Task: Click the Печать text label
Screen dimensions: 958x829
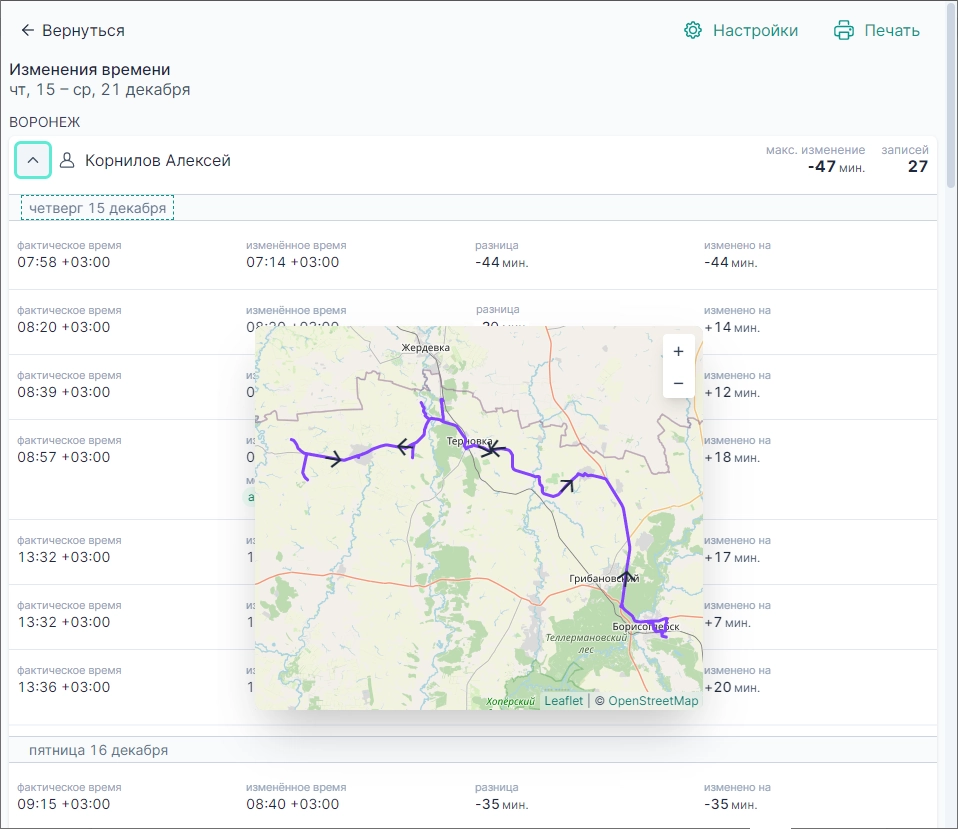Action: [x=892, y=31]
